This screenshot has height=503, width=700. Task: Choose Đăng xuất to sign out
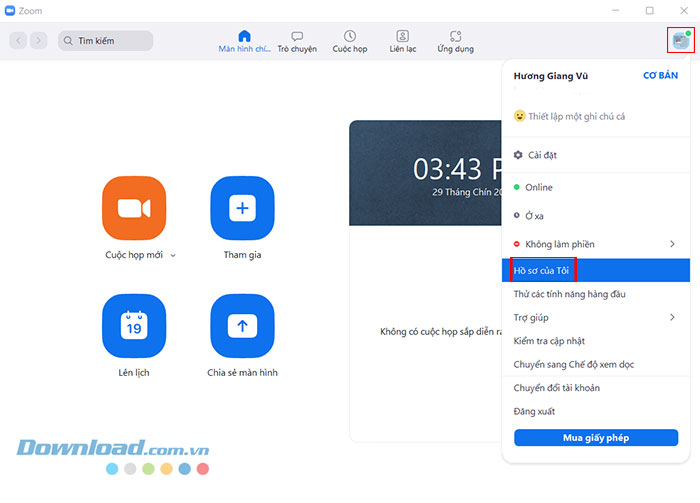(x=534, y=411)
